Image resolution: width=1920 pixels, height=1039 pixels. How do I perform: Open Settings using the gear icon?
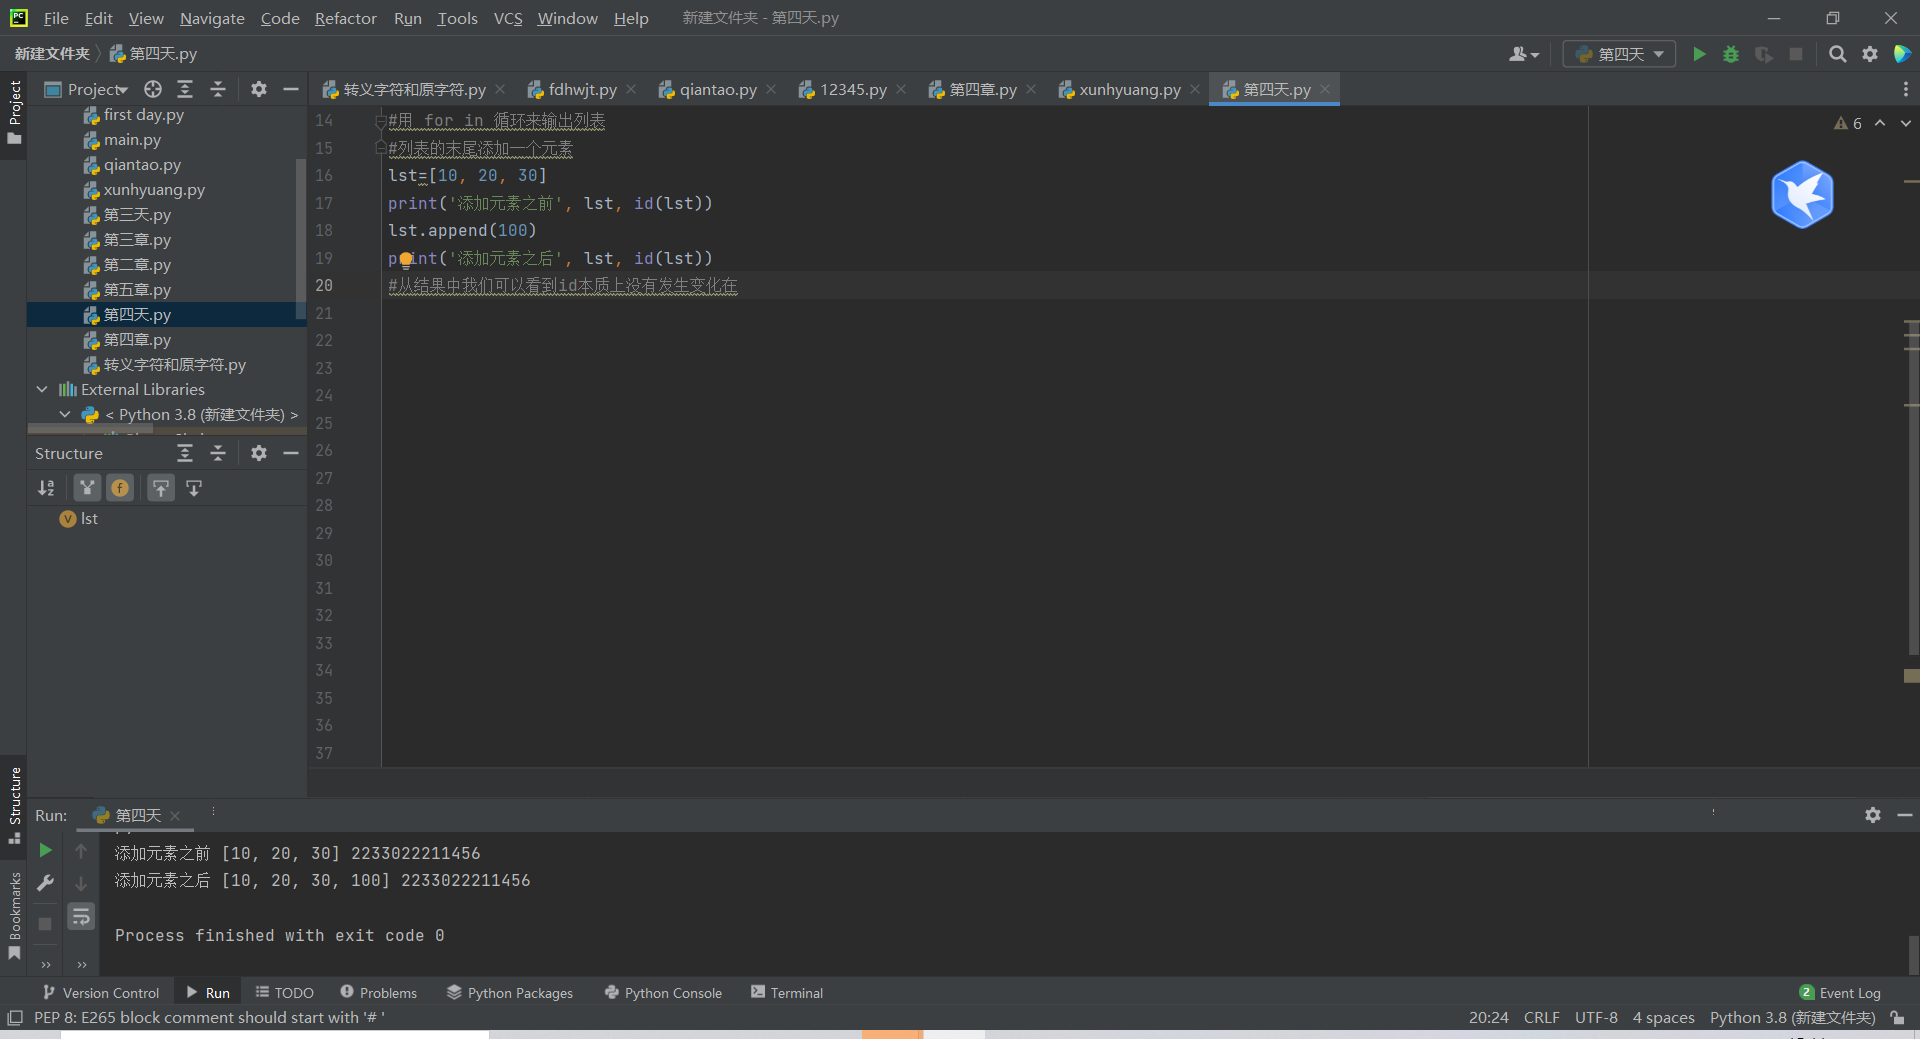1871,54
